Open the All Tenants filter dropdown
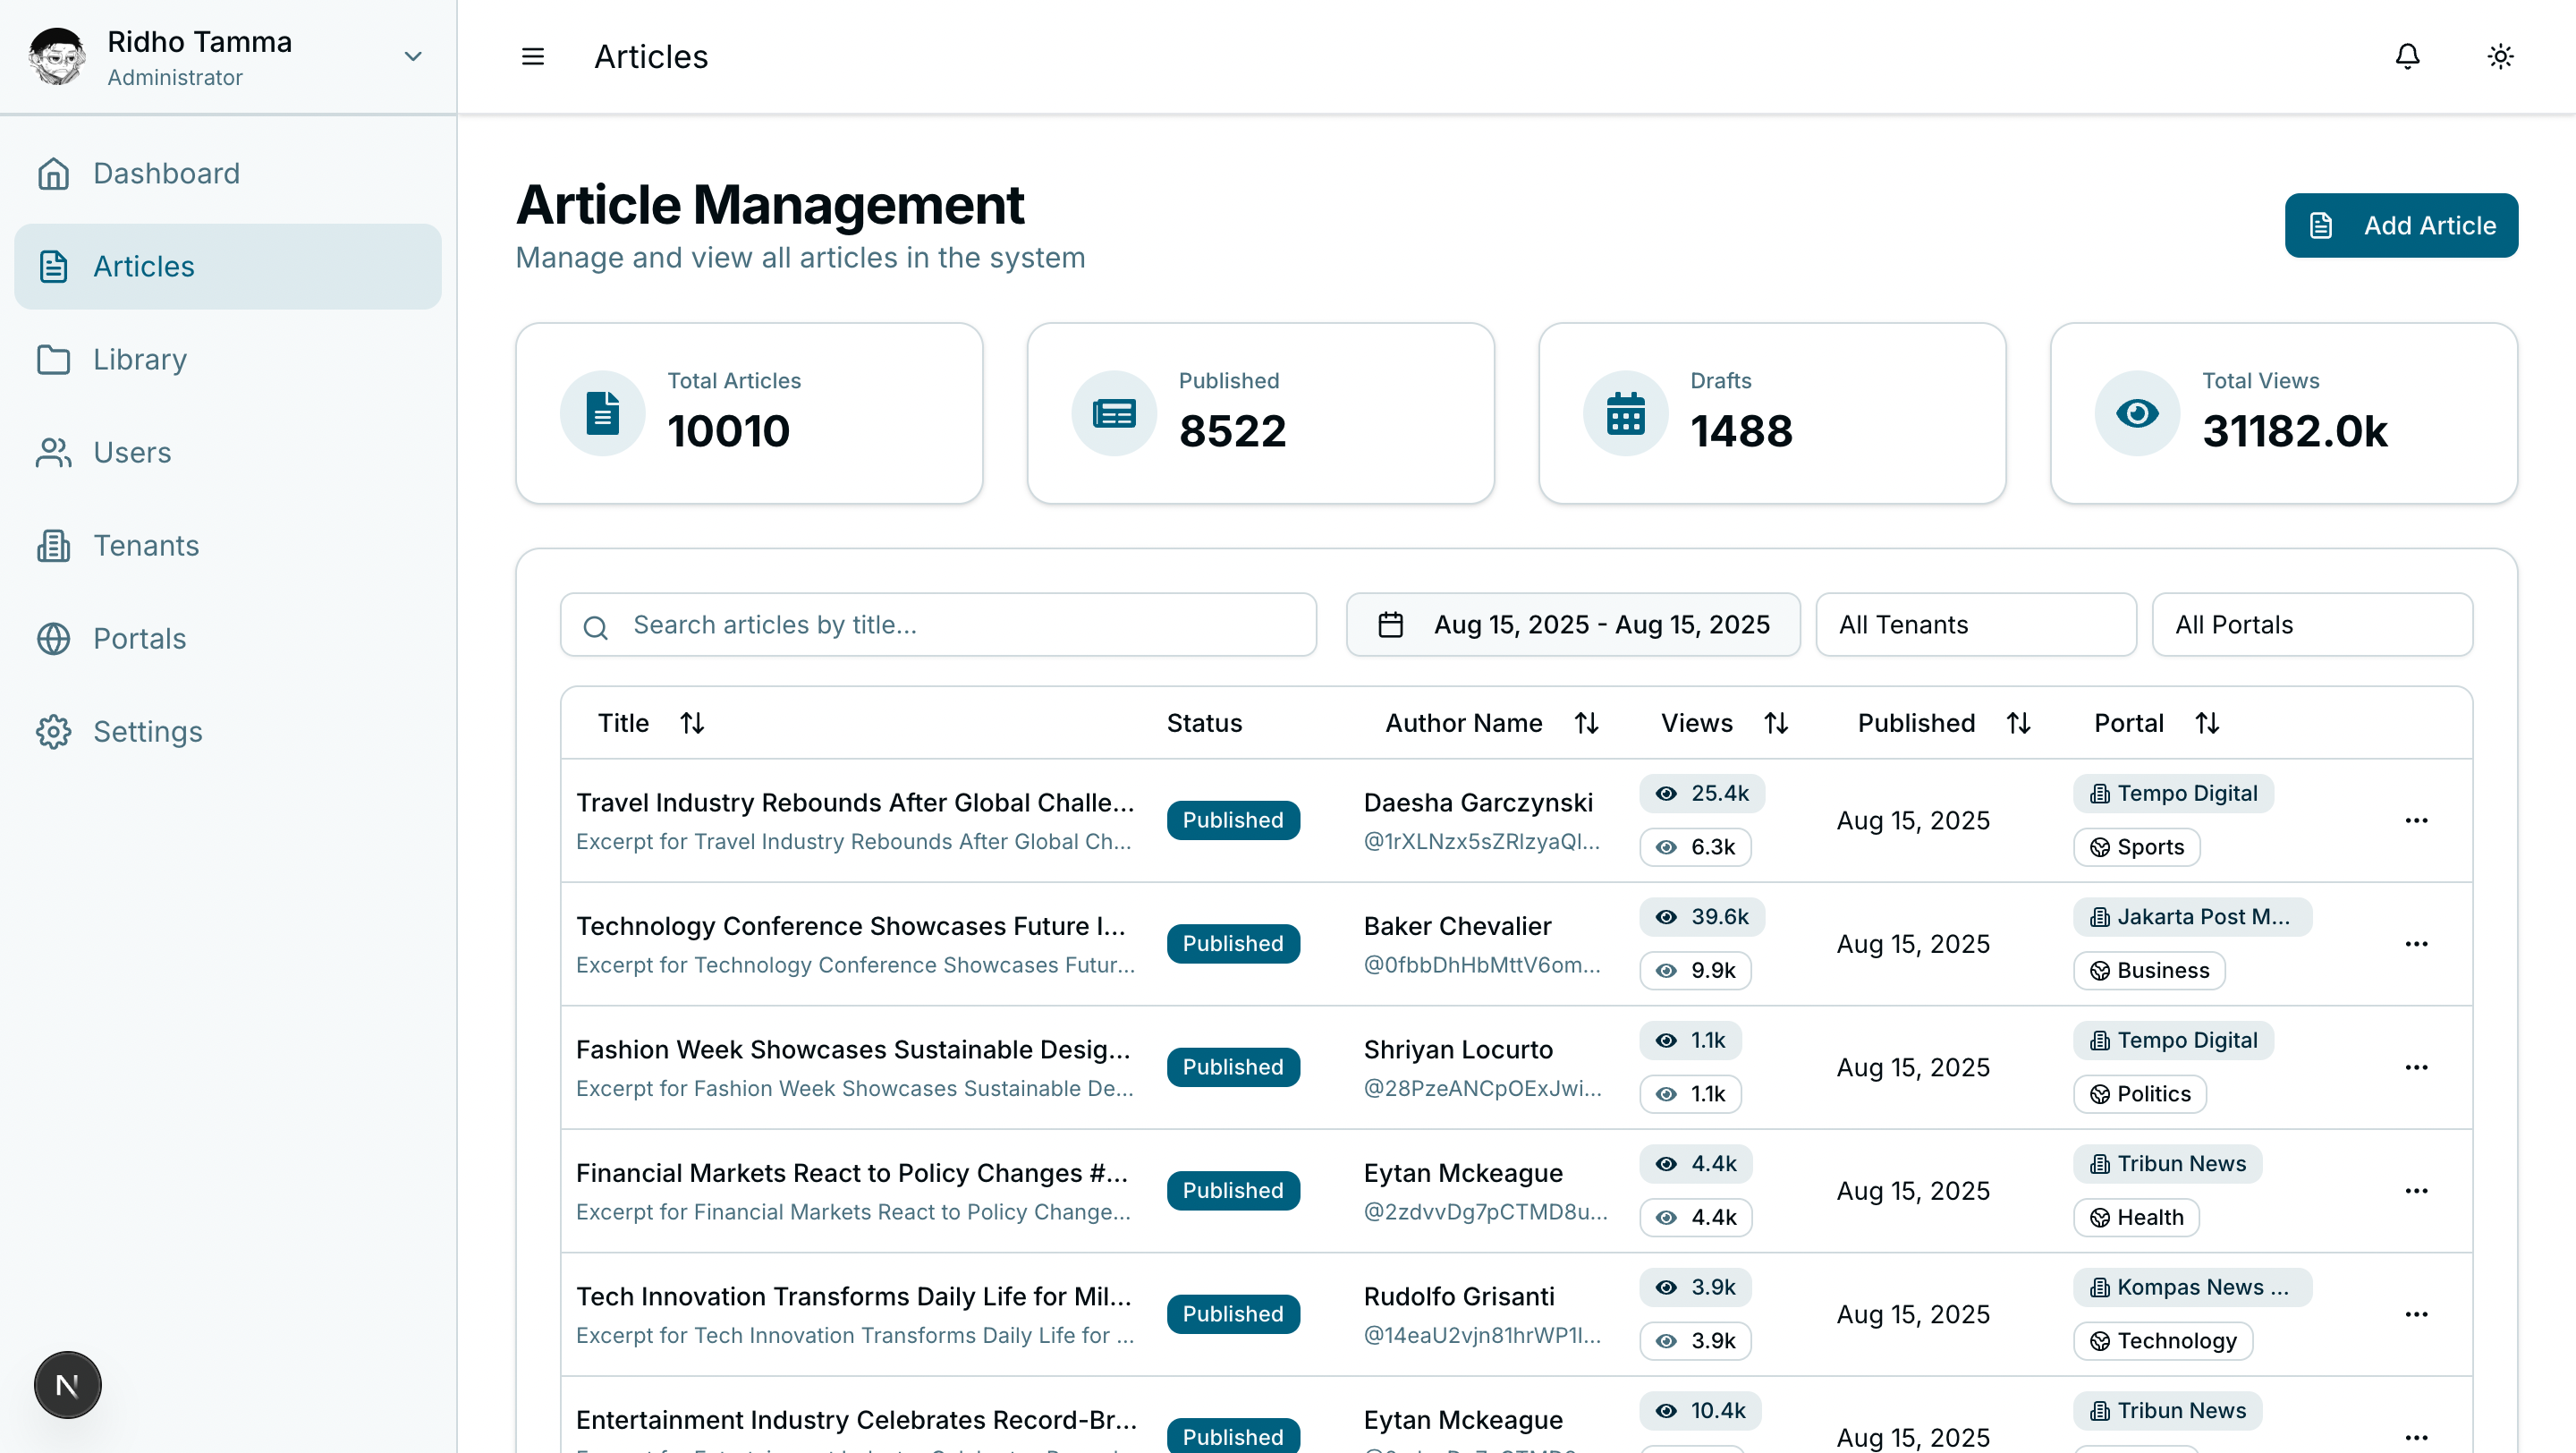Image resolution: width=2576 pixels, height=1453 pixels. click(x=1975, y=625)
